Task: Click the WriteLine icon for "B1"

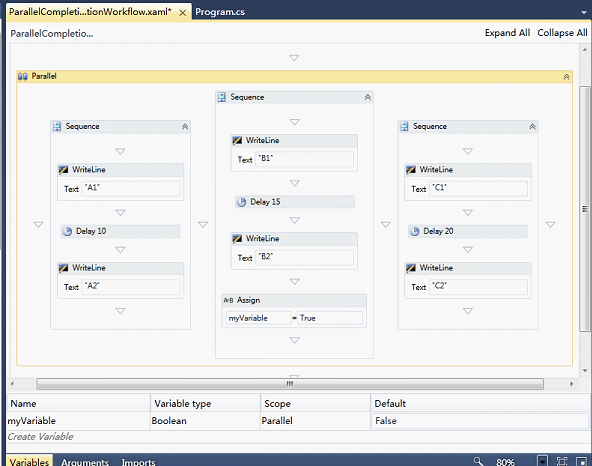Action: 237,140
